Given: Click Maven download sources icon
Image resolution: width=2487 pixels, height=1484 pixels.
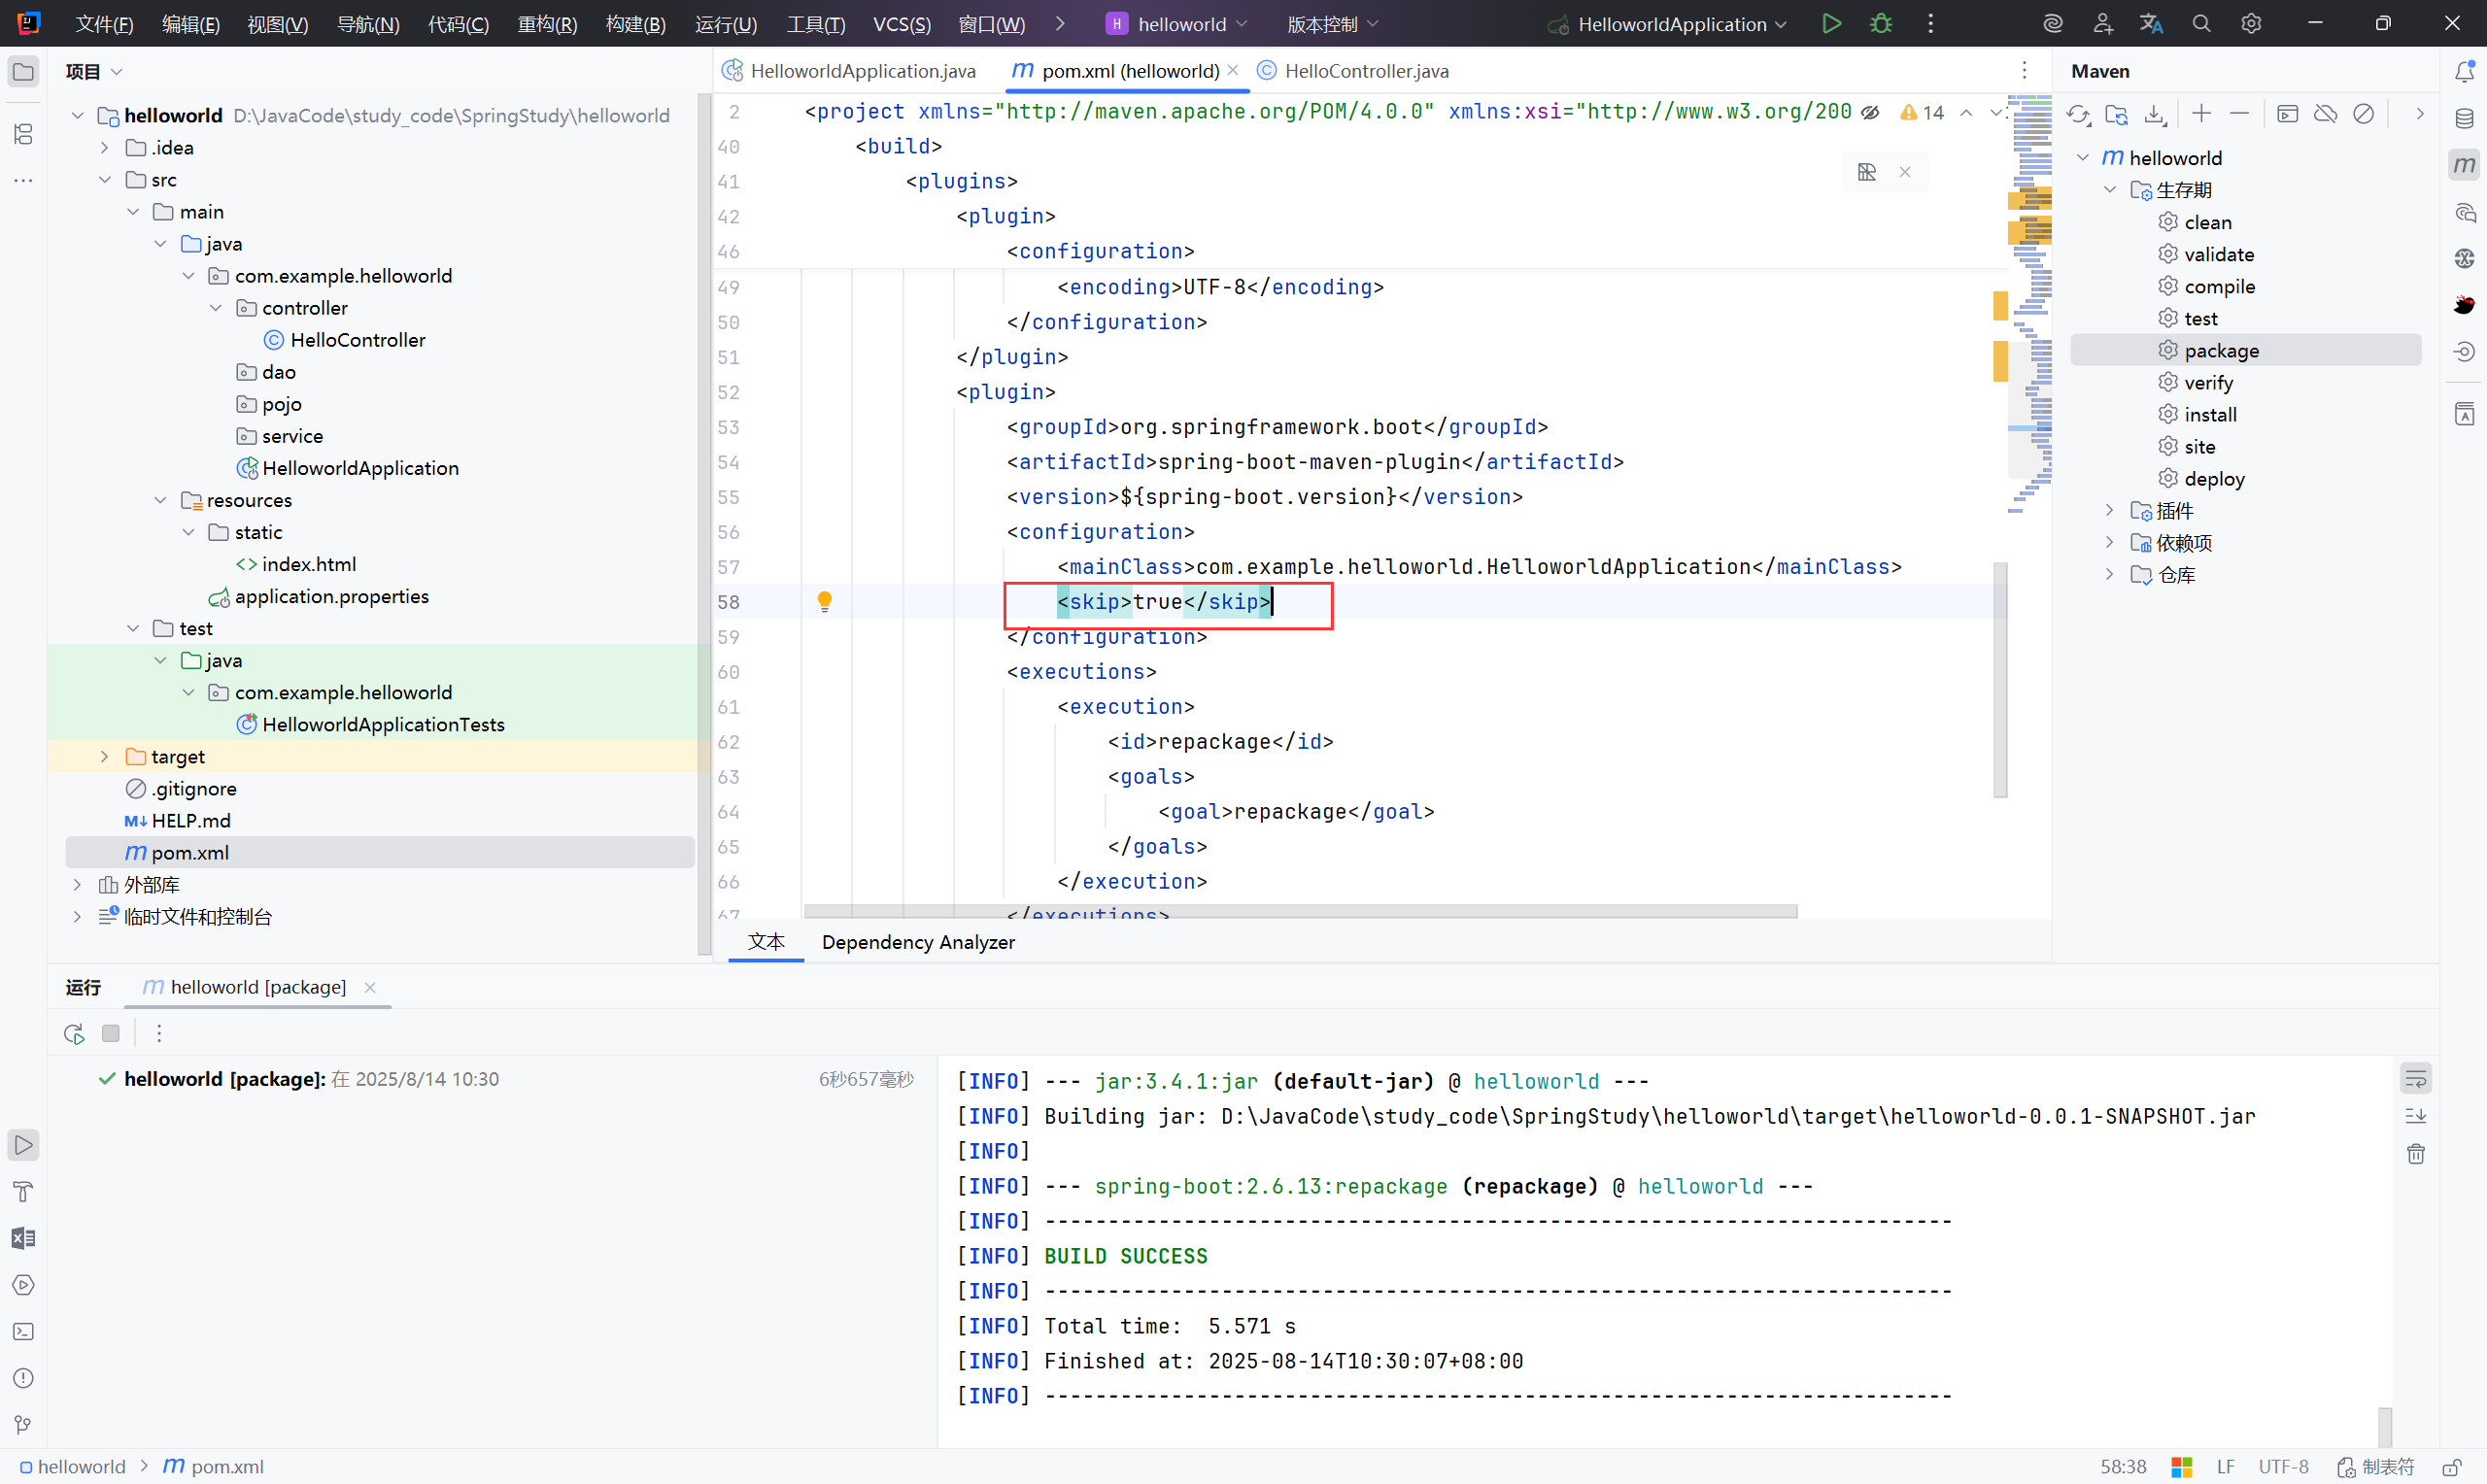Looking at the screenshot, I should [2154, 114].
